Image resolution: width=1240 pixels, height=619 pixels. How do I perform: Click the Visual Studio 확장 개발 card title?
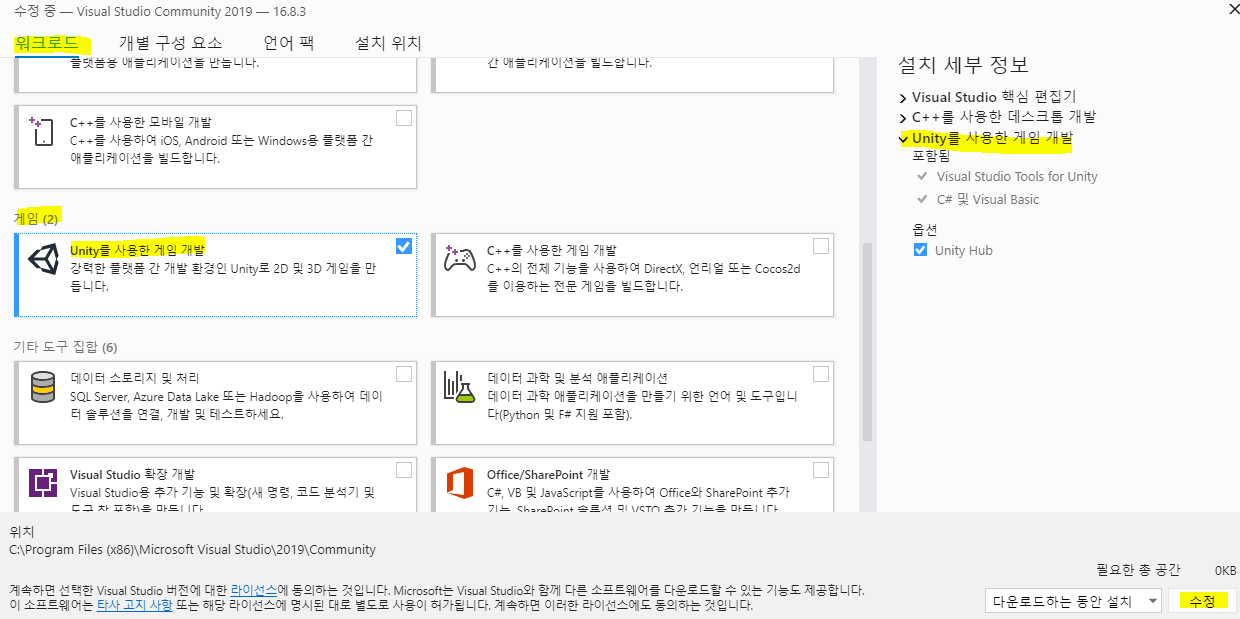[133, 474]
